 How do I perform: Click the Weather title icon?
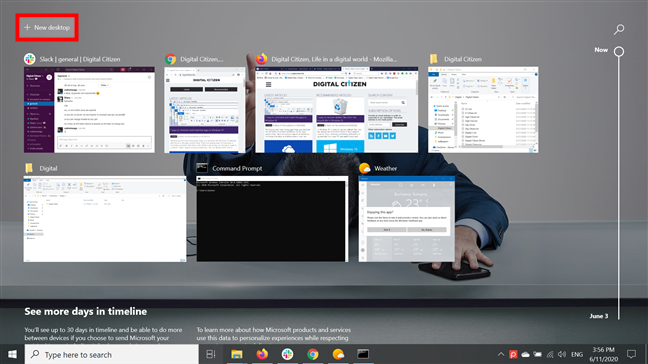pyautogui.click(x=364, y=168)
